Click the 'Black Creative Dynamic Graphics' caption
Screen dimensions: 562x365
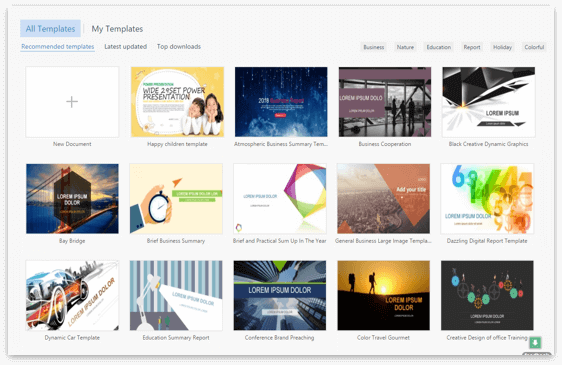[x=488, y=144]
